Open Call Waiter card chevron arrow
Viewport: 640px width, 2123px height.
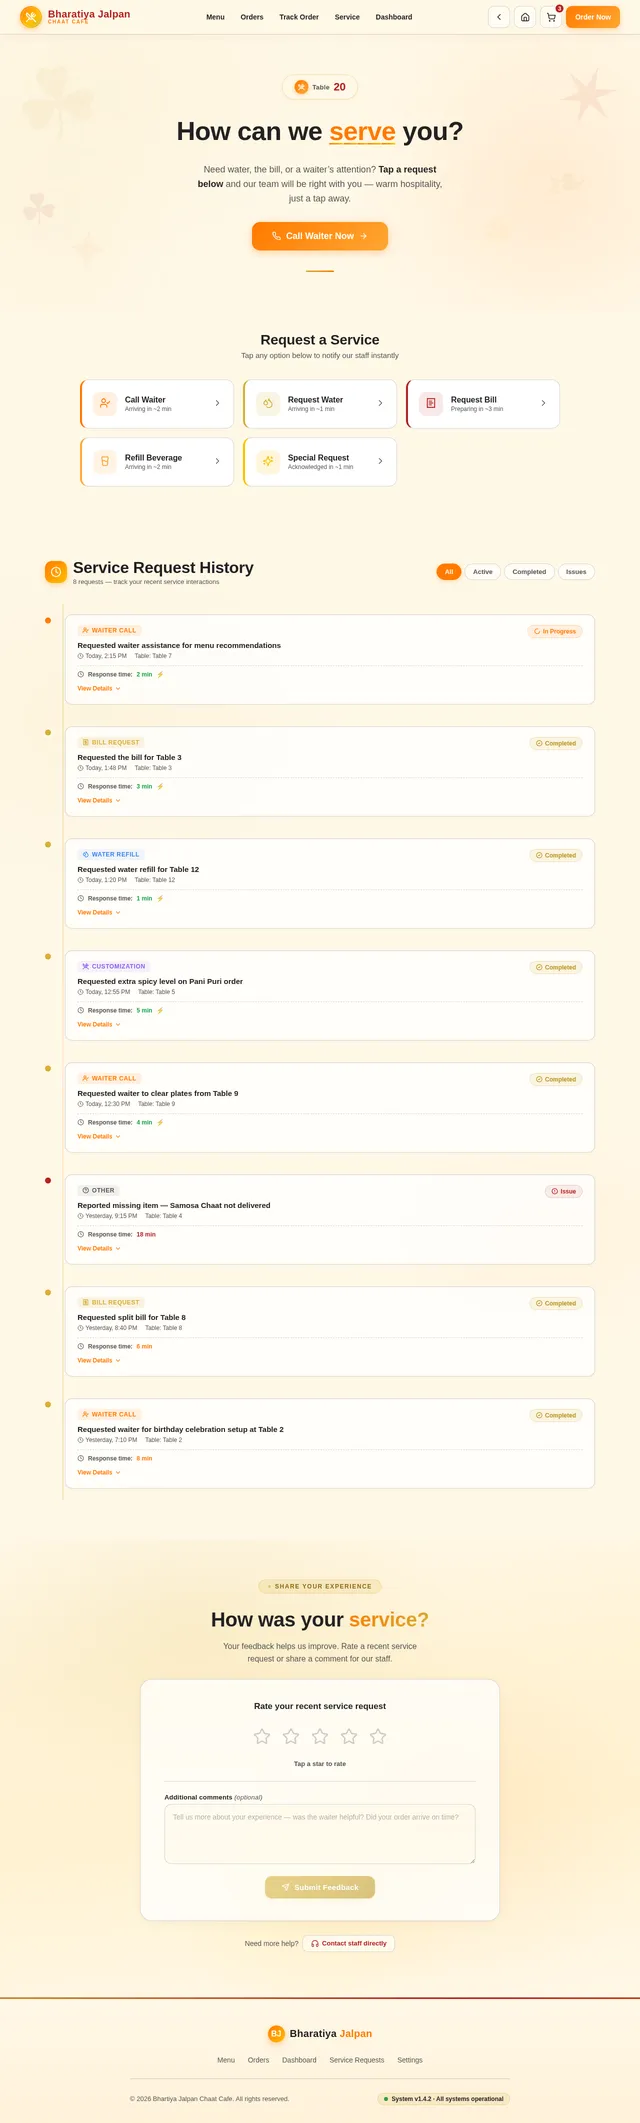coord(217,403)
